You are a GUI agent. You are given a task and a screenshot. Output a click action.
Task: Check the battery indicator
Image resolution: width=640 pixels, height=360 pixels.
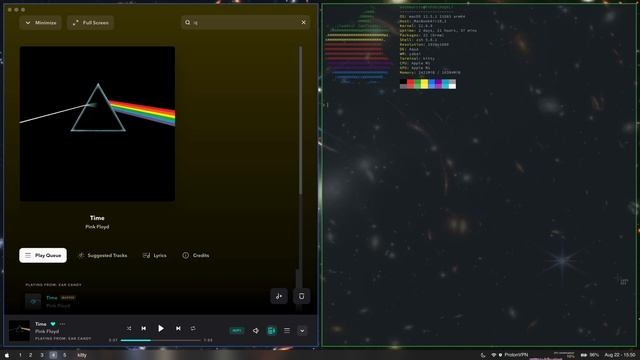(x=590, y=355)
